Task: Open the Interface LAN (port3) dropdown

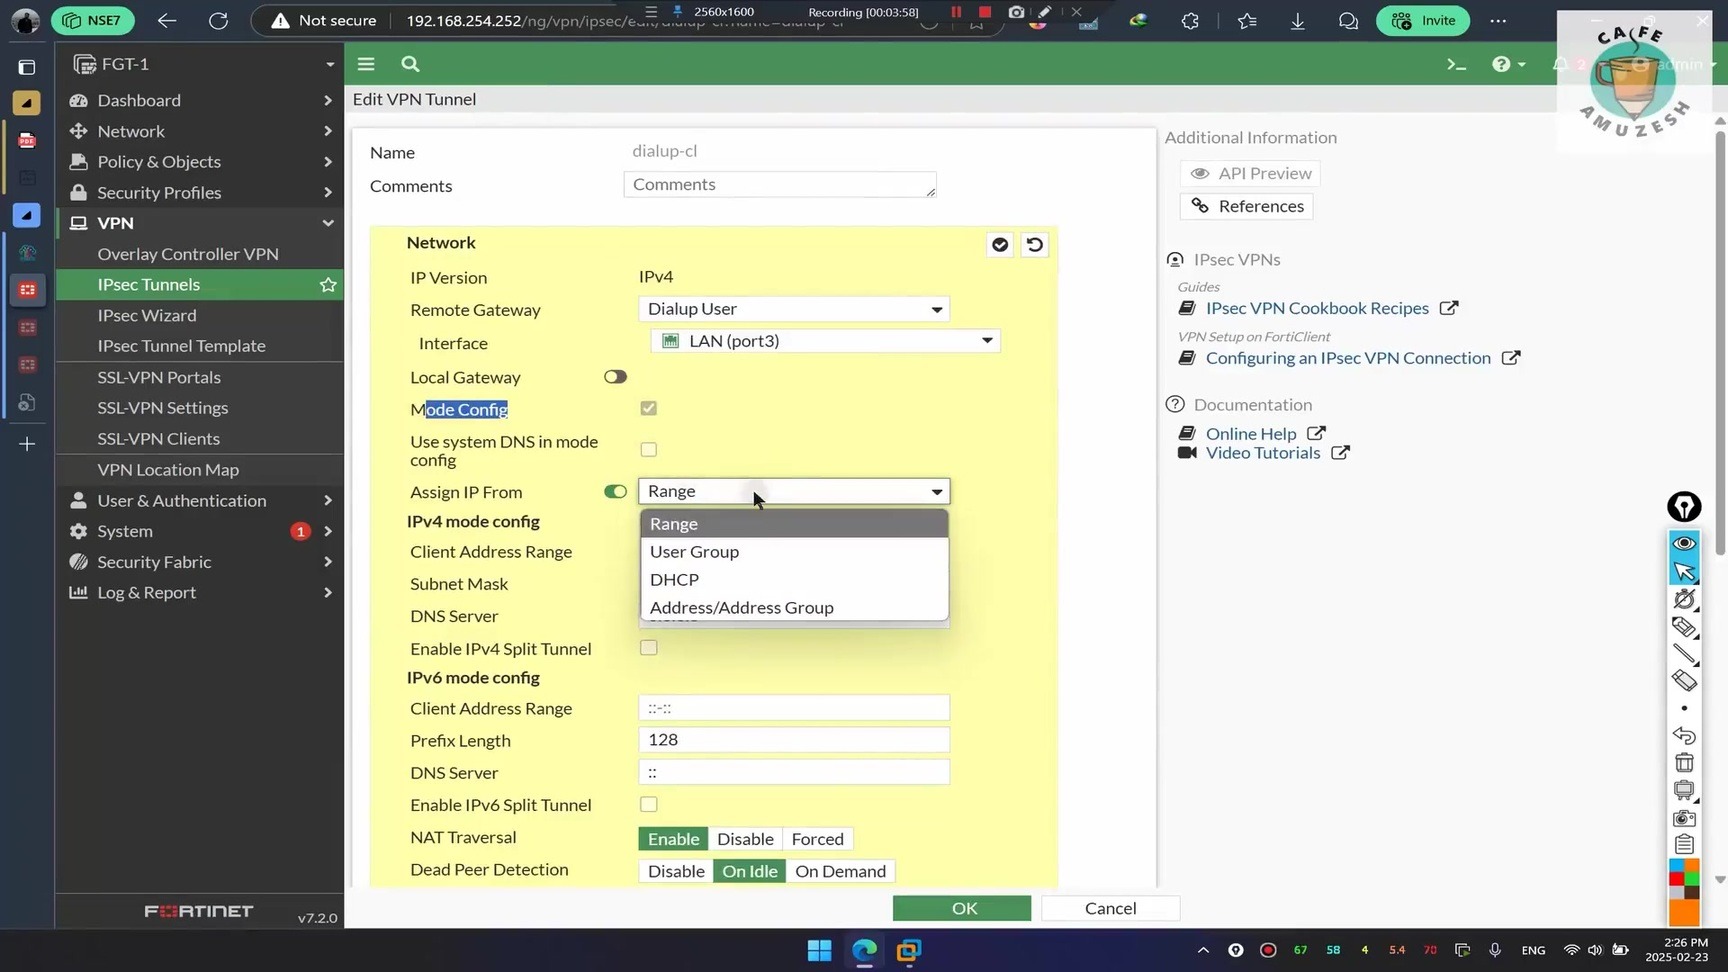Action: click(x=825, y=341)
